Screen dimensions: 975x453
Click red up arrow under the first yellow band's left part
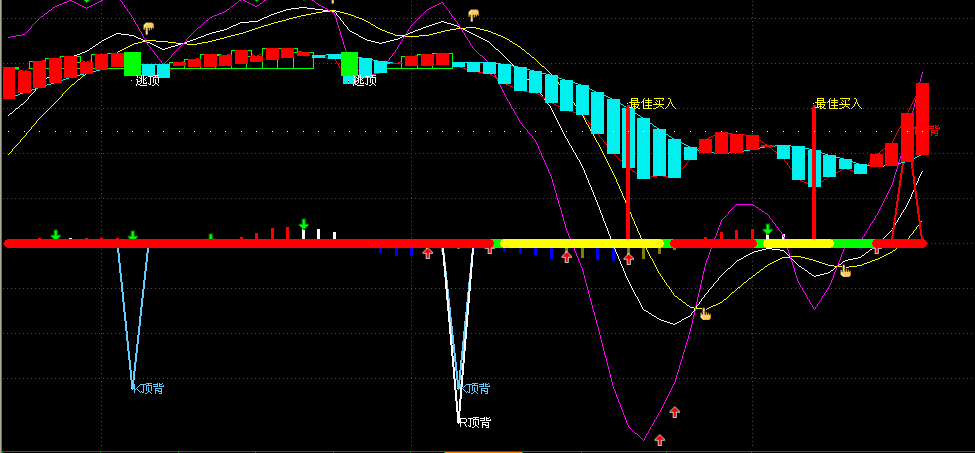(x=566, y=256)
